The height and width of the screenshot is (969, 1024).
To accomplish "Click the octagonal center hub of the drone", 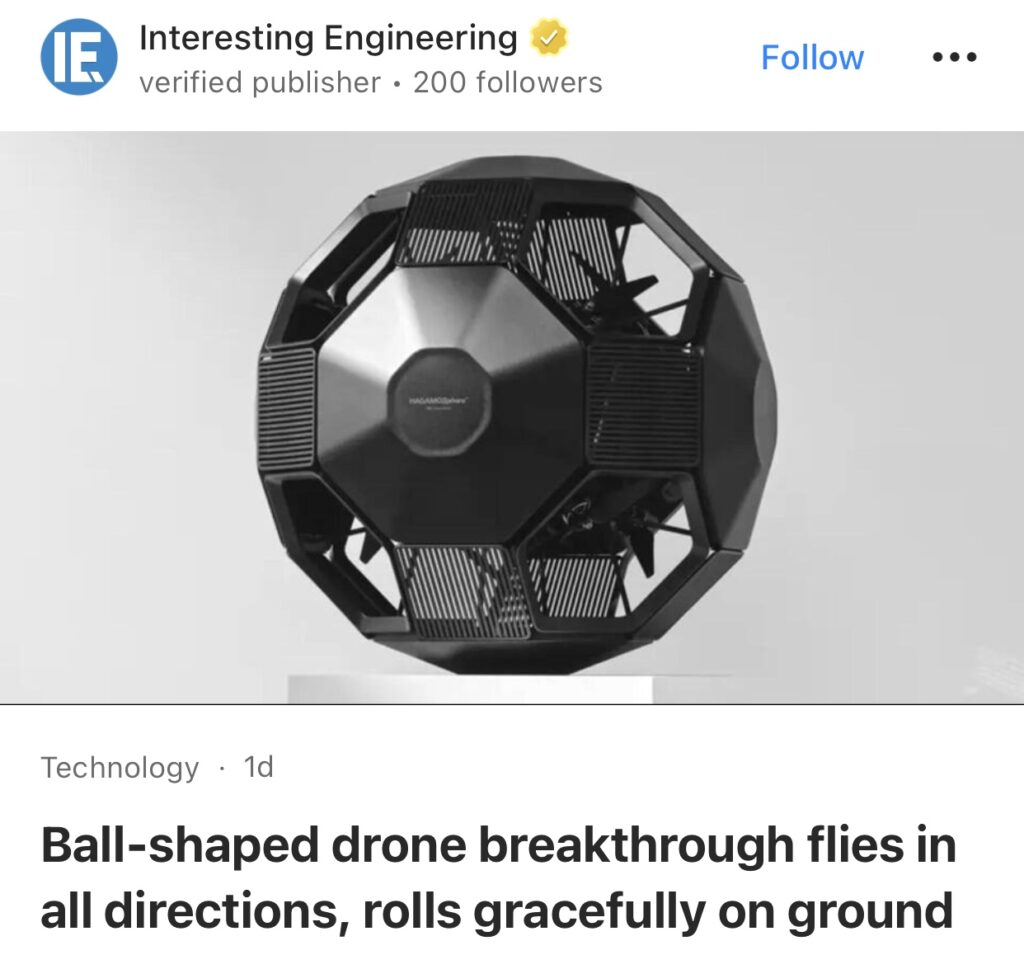I will (x=440, y=402).
